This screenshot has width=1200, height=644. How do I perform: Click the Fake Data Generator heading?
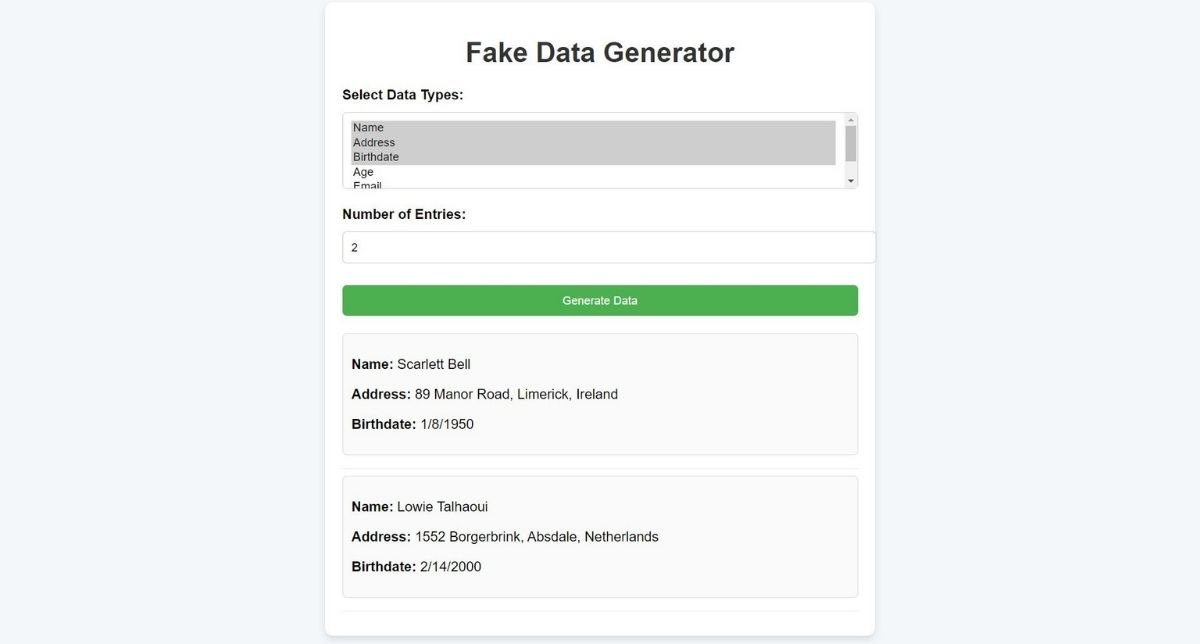point(600,53)
